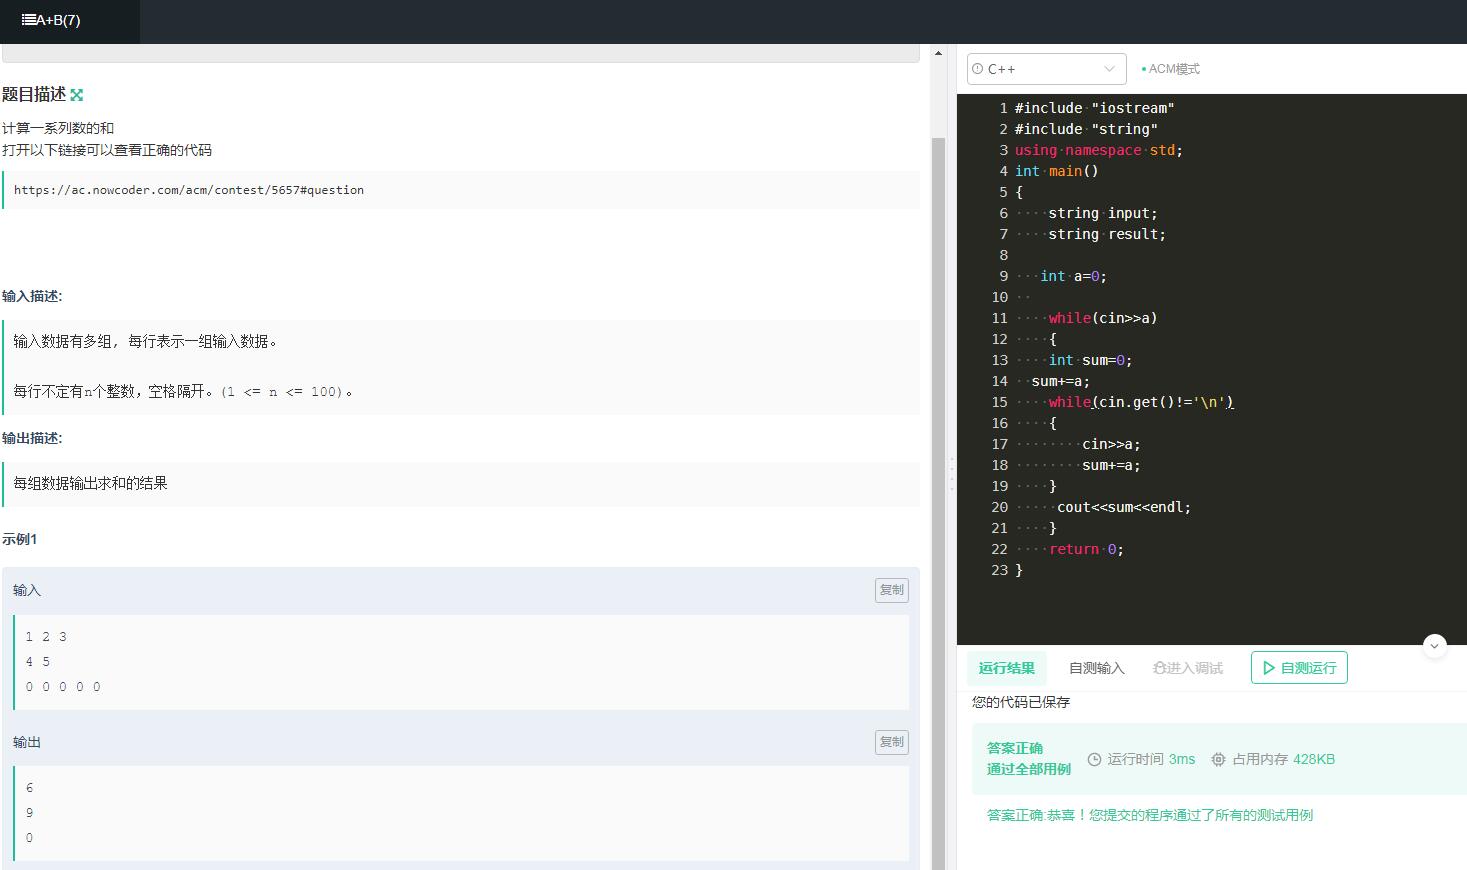Click code line 'int main()'

[1057, 171]
